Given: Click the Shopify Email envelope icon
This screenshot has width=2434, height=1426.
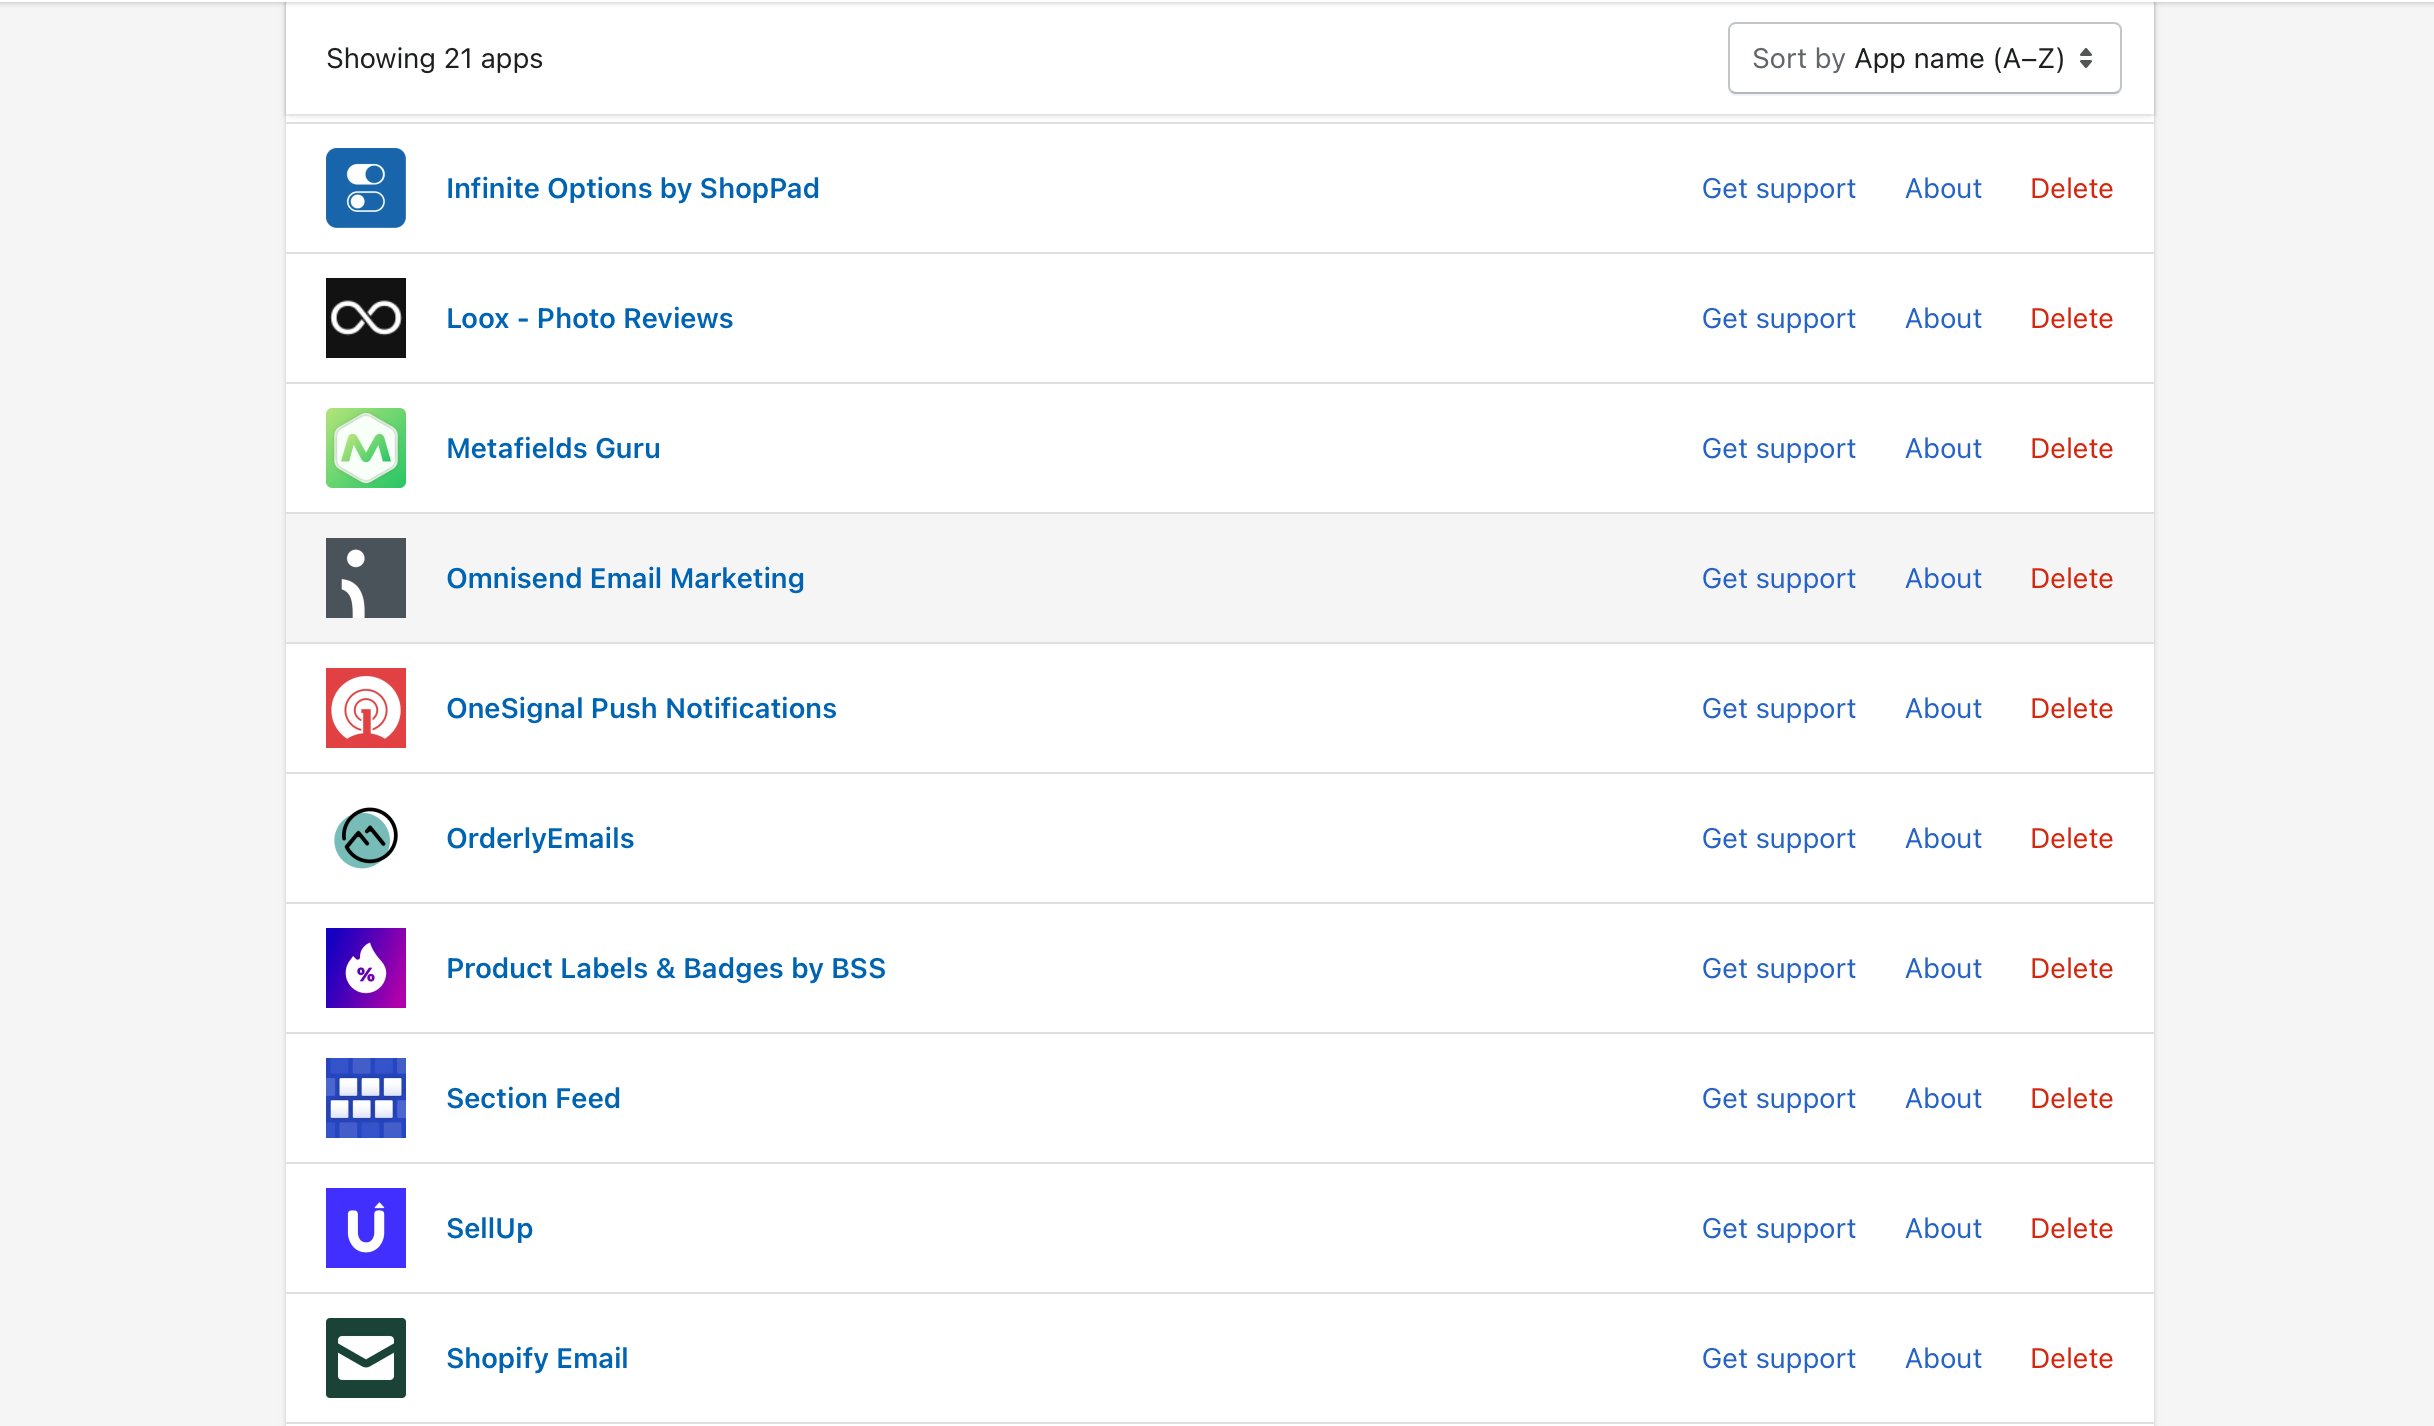Looking at the screenshot, I should click(366, 1358).
